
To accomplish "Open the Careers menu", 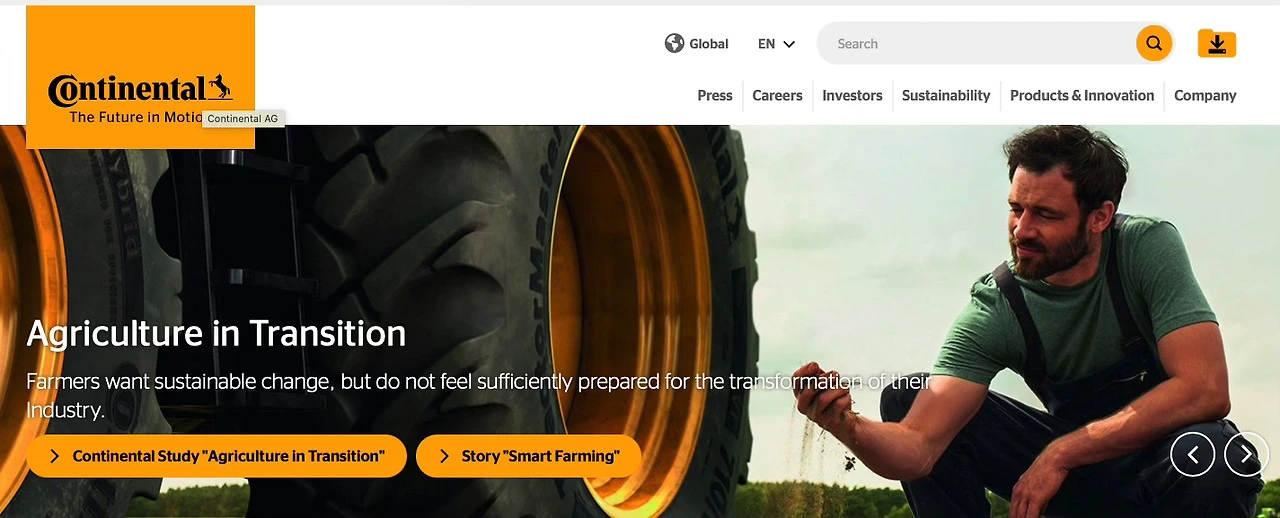I will coord(777,96).
